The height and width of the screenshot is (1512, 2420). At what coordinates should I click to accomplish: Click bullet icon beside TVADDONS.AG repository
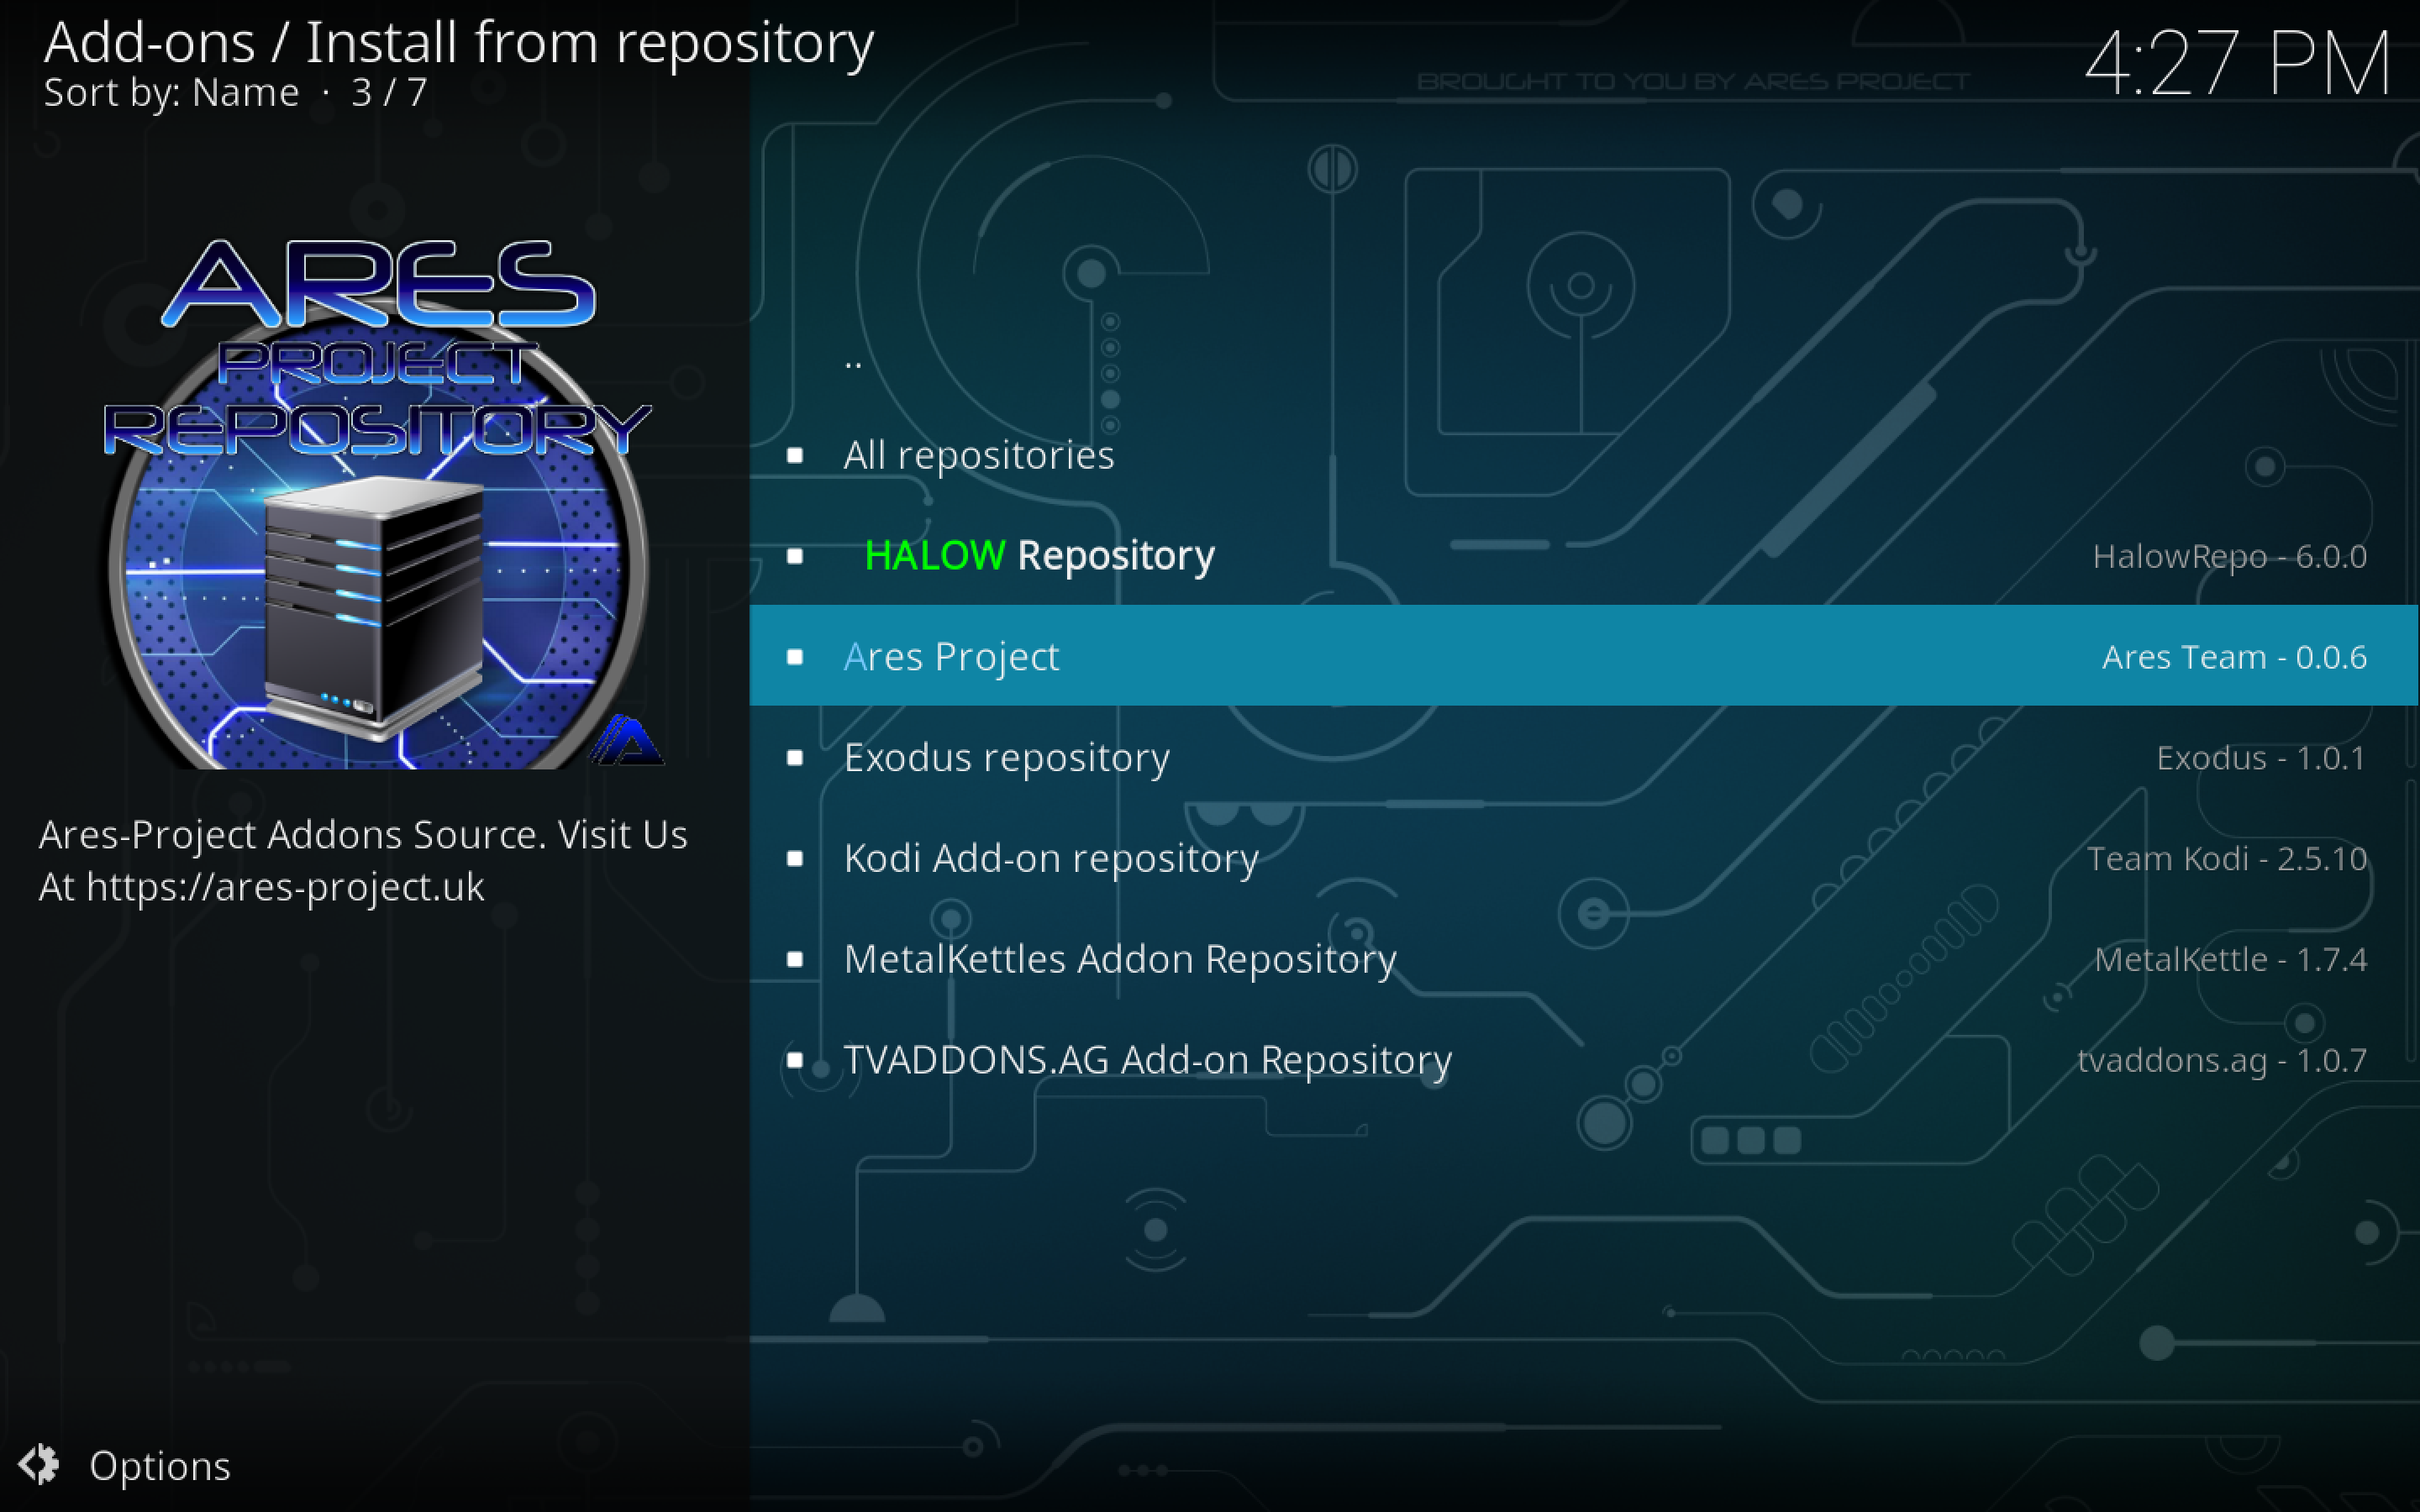pyautogui.click(x=795, y=1060)
